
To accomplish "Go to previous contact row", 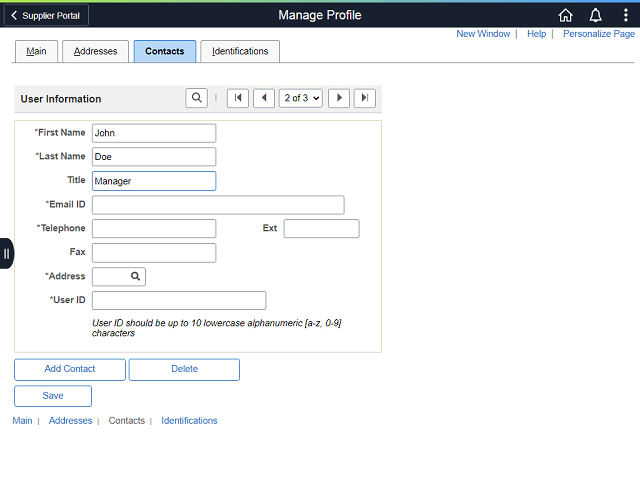I will pyautogui.click(x=264, y=98).
